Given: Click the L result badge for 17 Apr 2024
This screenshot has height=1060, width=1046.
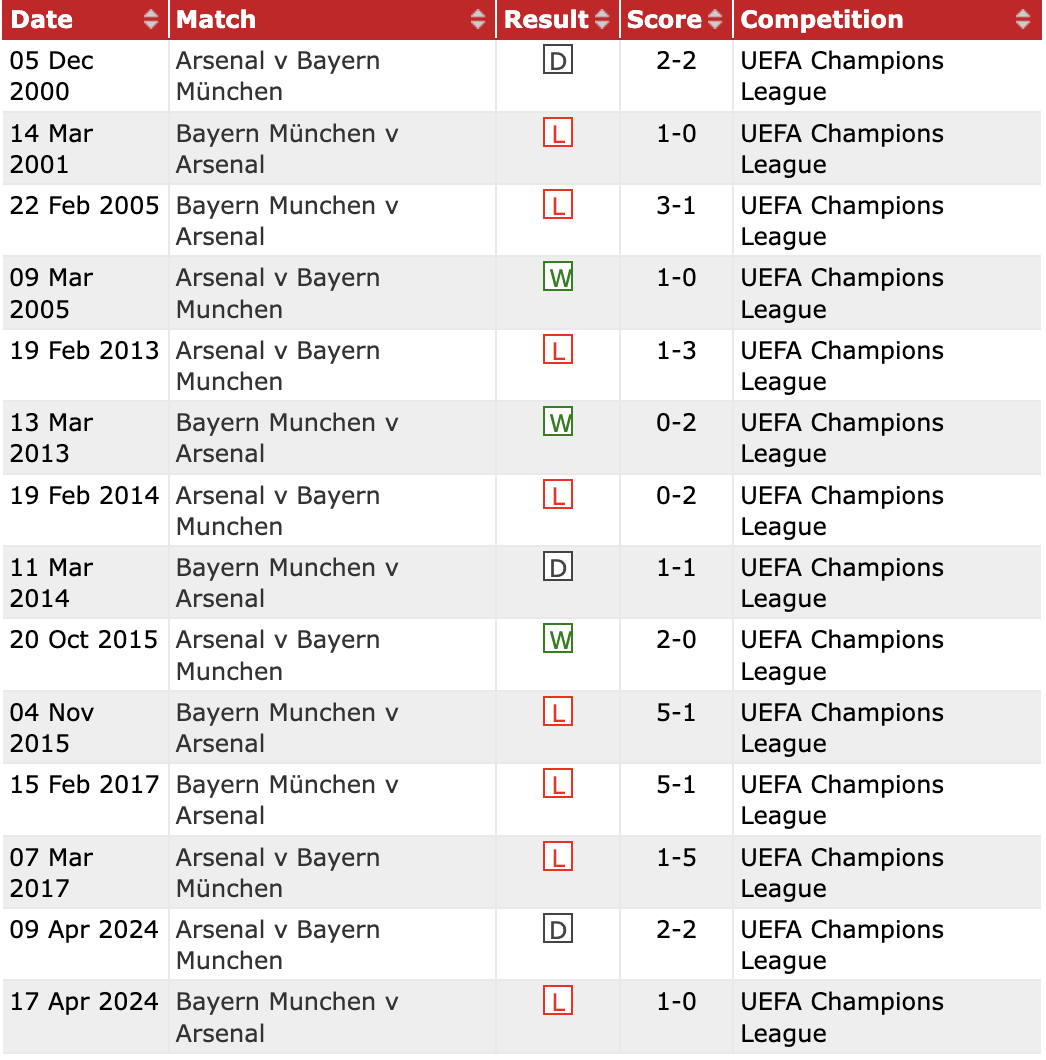Looking at the screenshot, I should tap(557, 1001).
